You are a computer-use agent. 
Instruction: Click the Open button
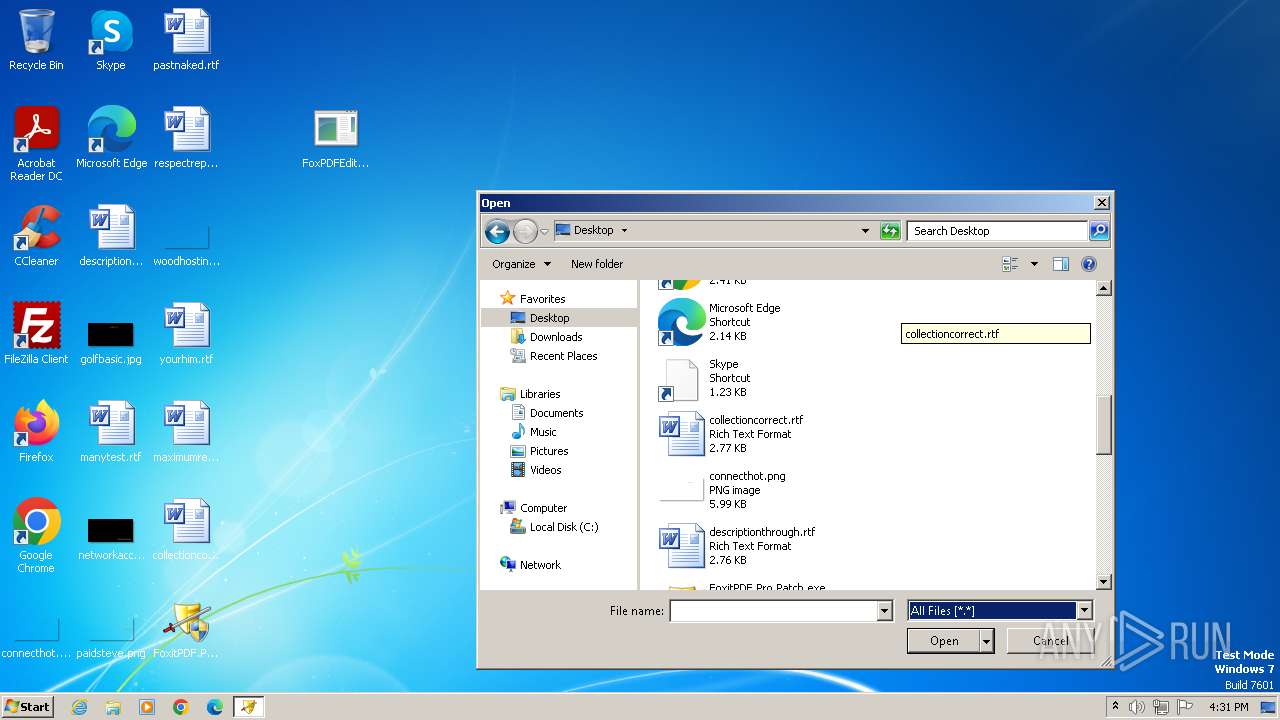(944, 641)
